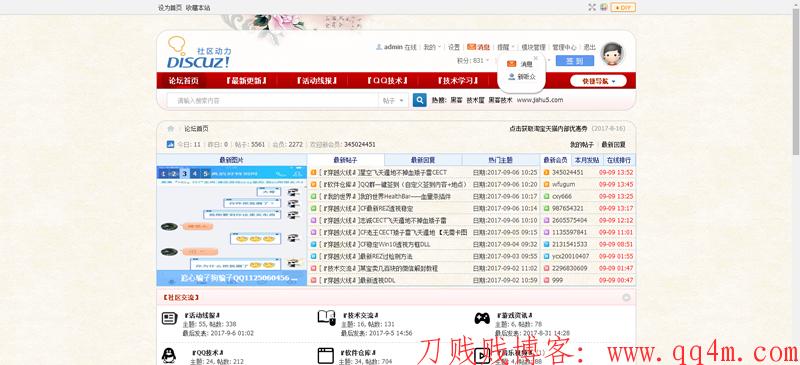Click the Discuz! logo
Screen dimensions: 800x365
click(199, 53)
